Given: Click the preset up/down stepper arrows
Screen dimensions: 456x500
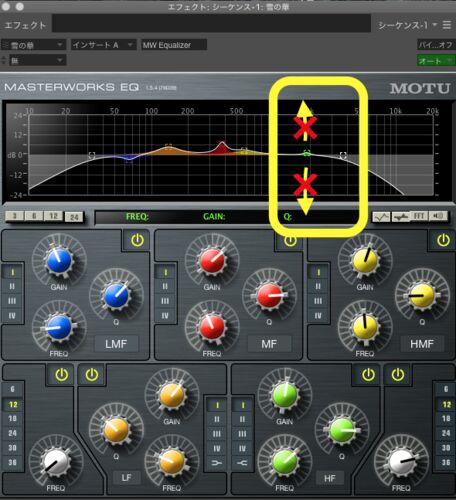Looking at the screenshot, I should pyautogui.click(x=4, y=60).
